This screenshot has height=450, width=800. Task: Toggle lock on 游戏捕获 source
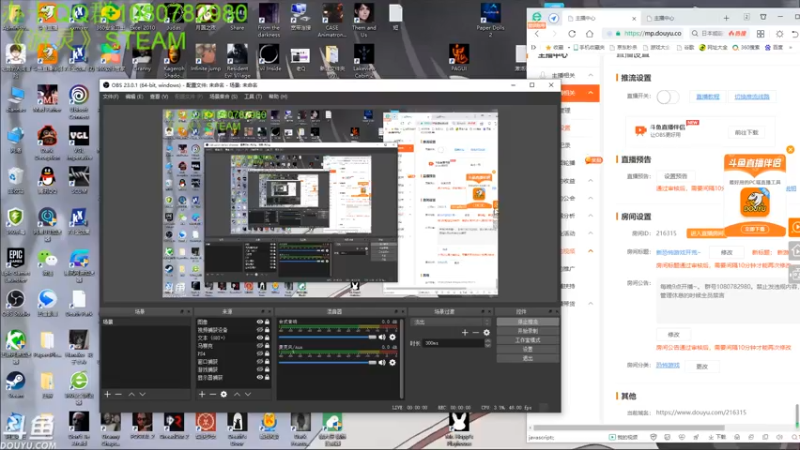coord(267,369)
